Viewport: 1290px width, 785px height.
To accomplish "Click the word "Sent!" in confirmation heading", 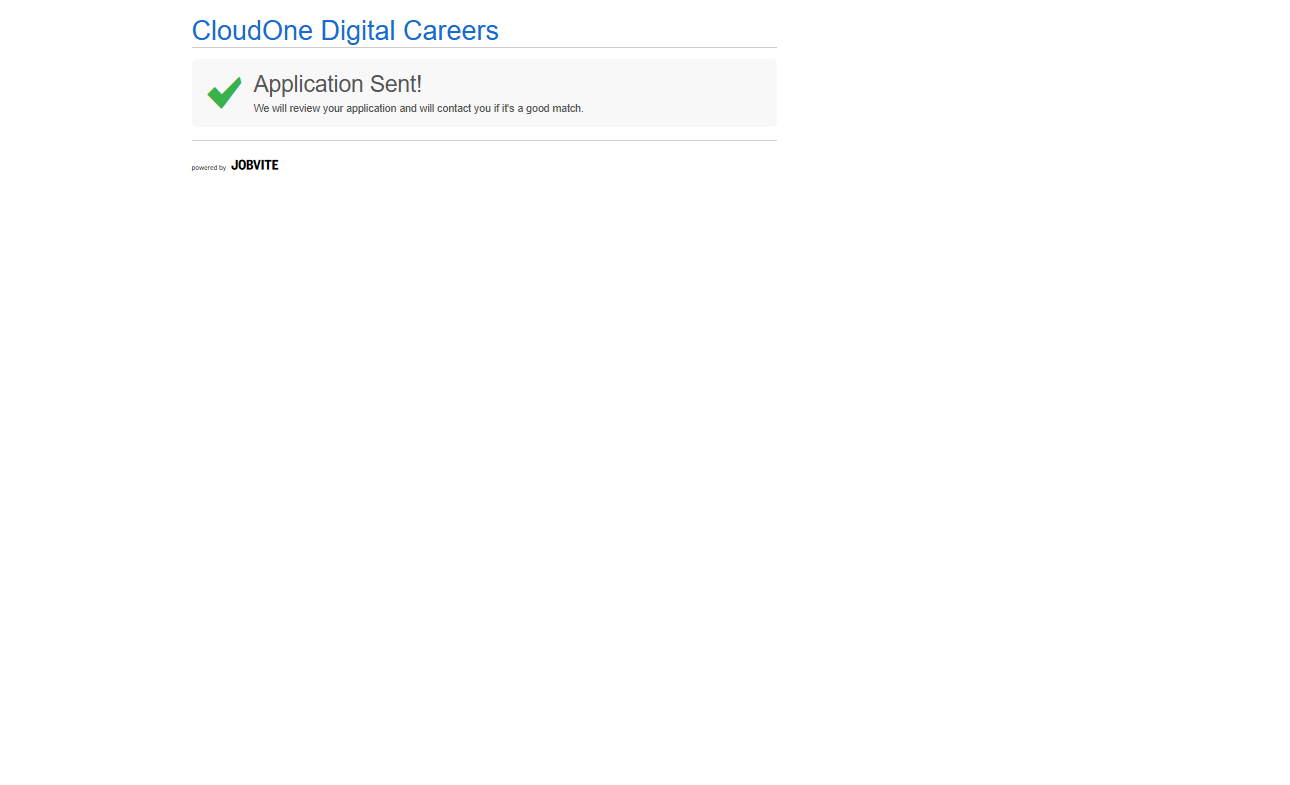I will tap(396, 84).
